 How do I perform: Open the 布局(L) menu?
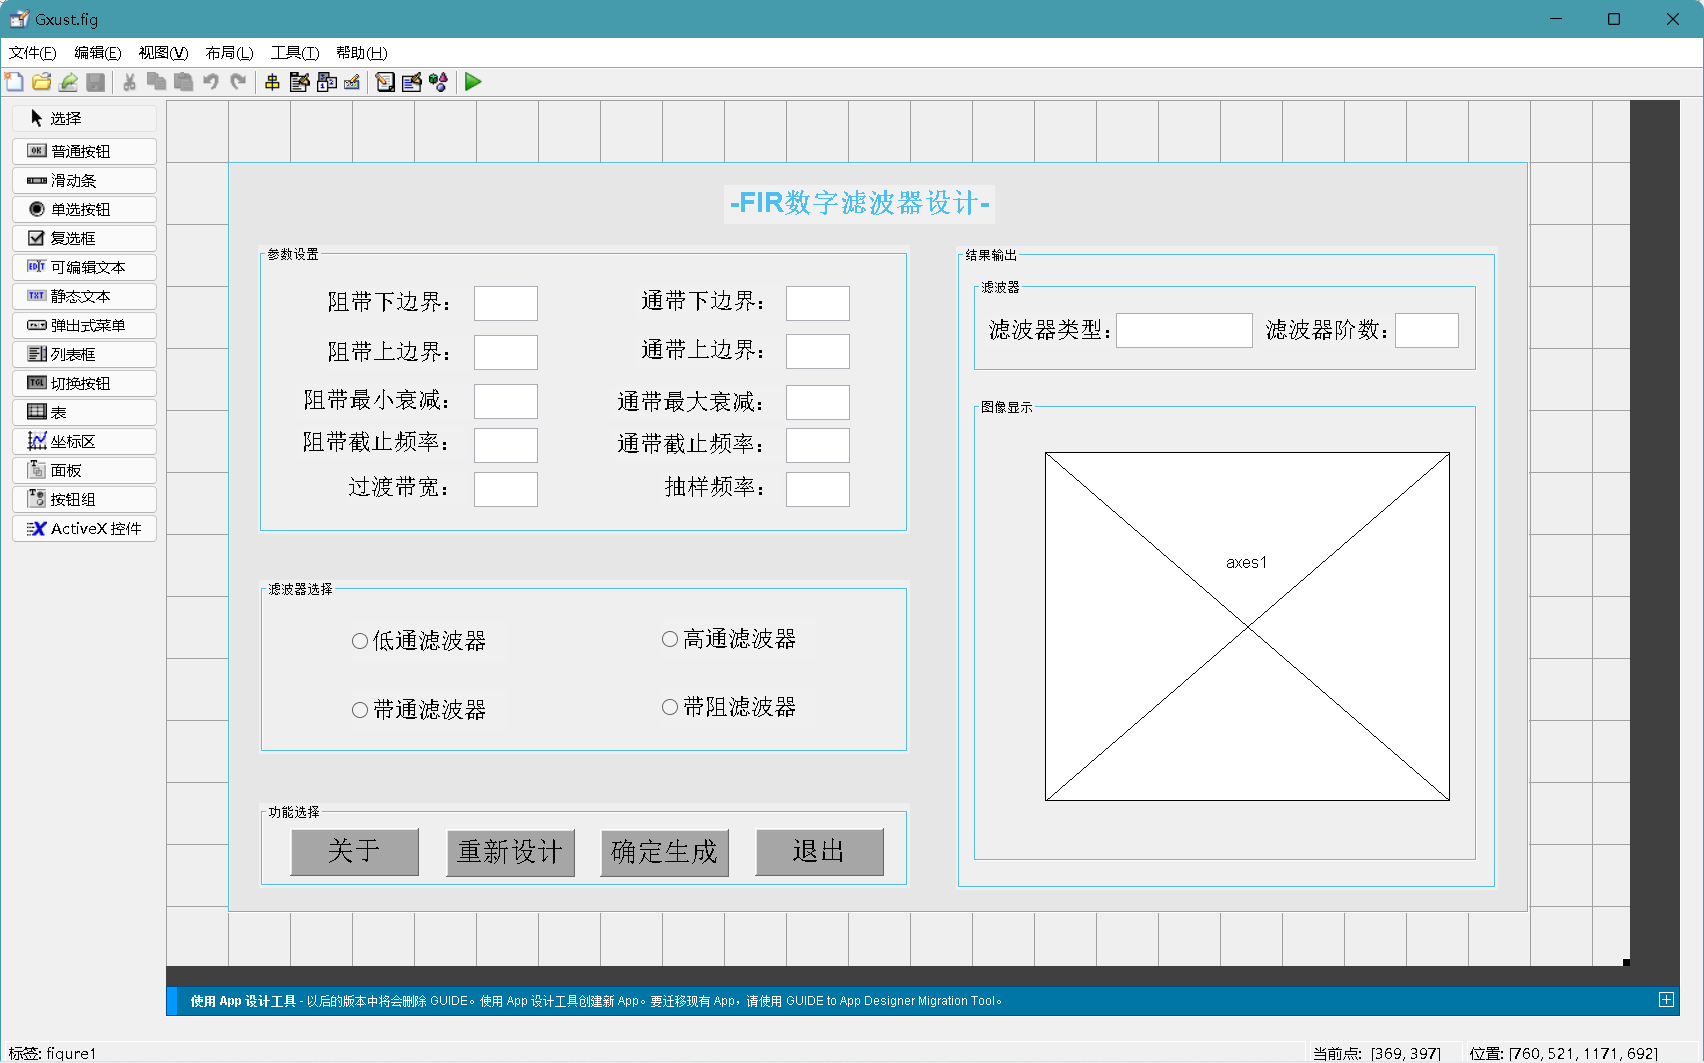coord(228,53)
